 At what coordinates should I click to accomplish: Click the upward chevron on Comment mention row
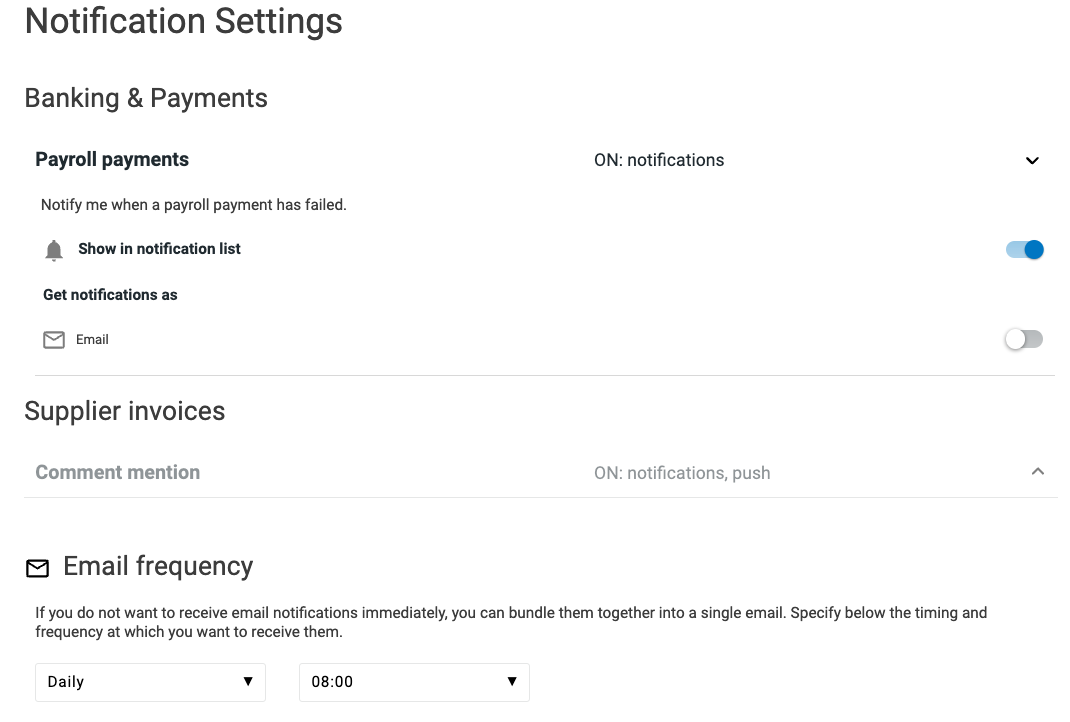point(1037,470)
